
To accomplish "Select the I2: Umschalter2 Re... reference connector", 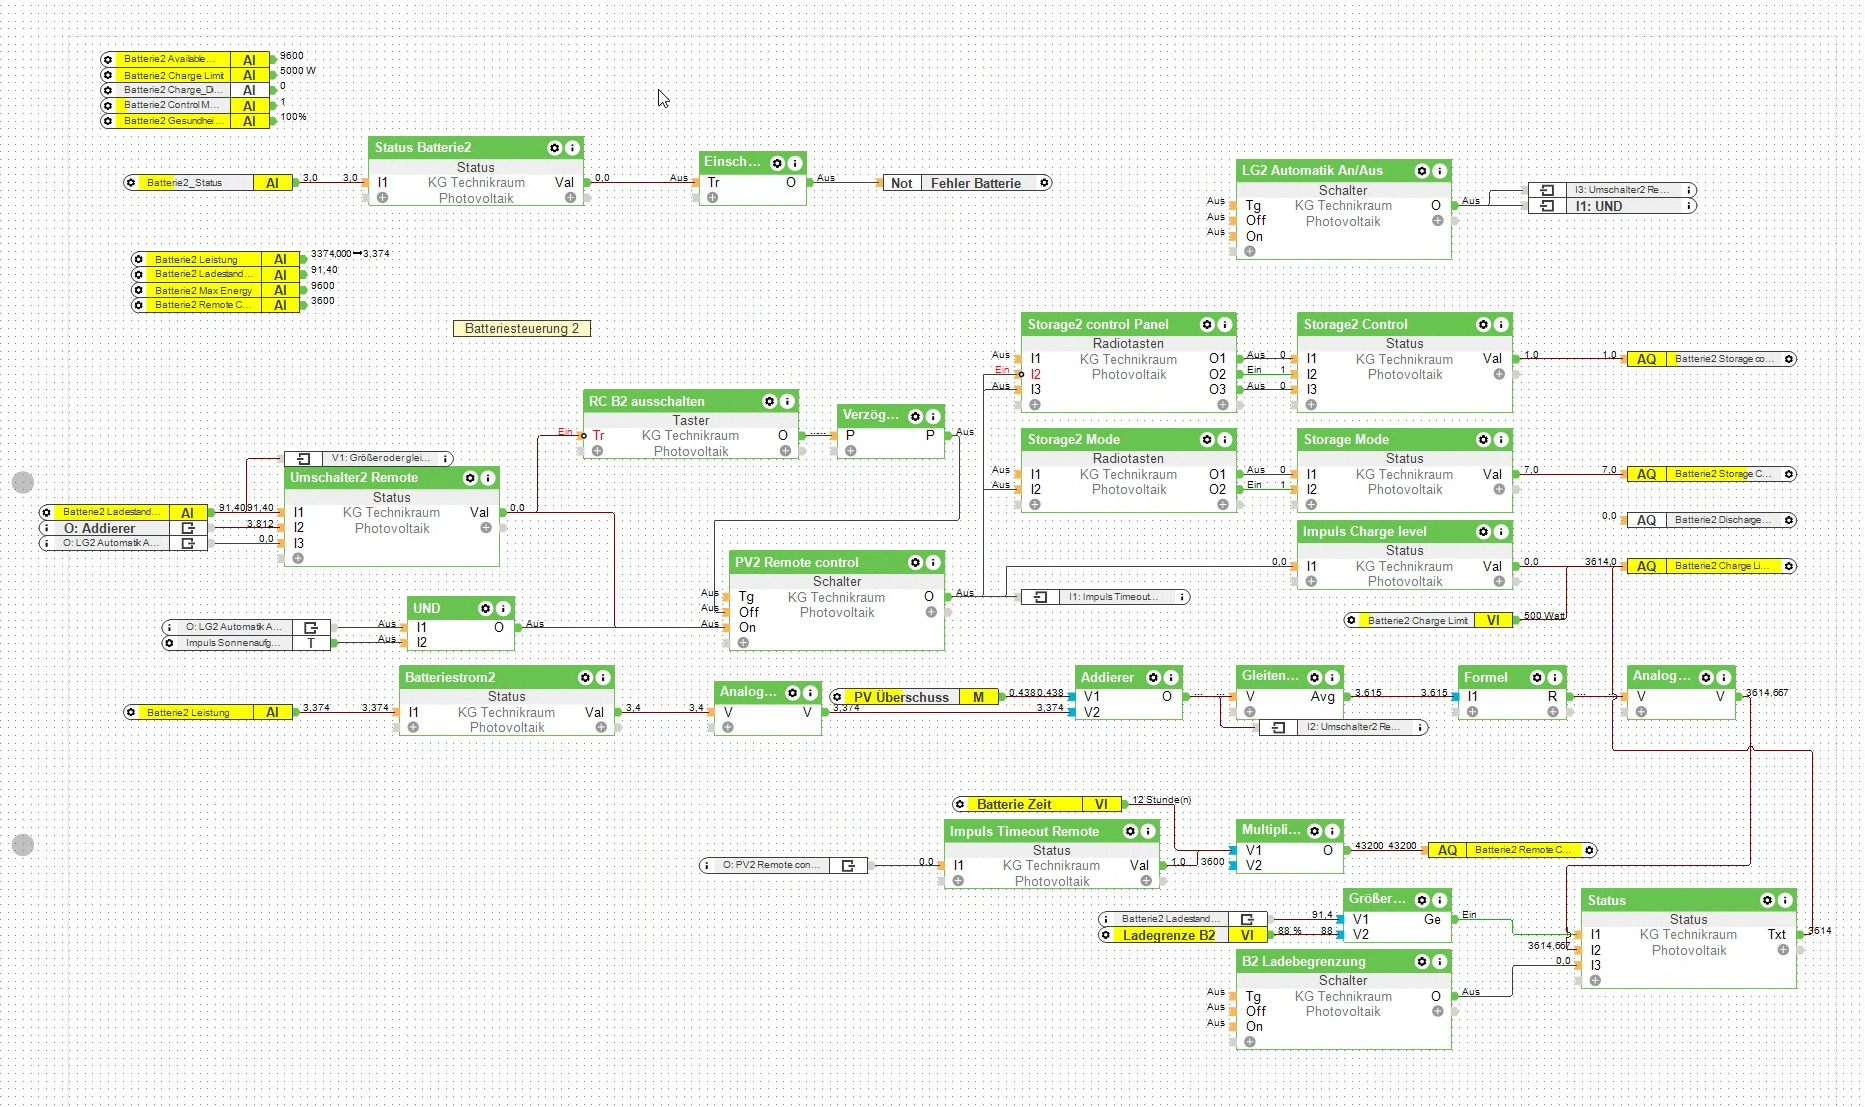I will coord(1344,727).
